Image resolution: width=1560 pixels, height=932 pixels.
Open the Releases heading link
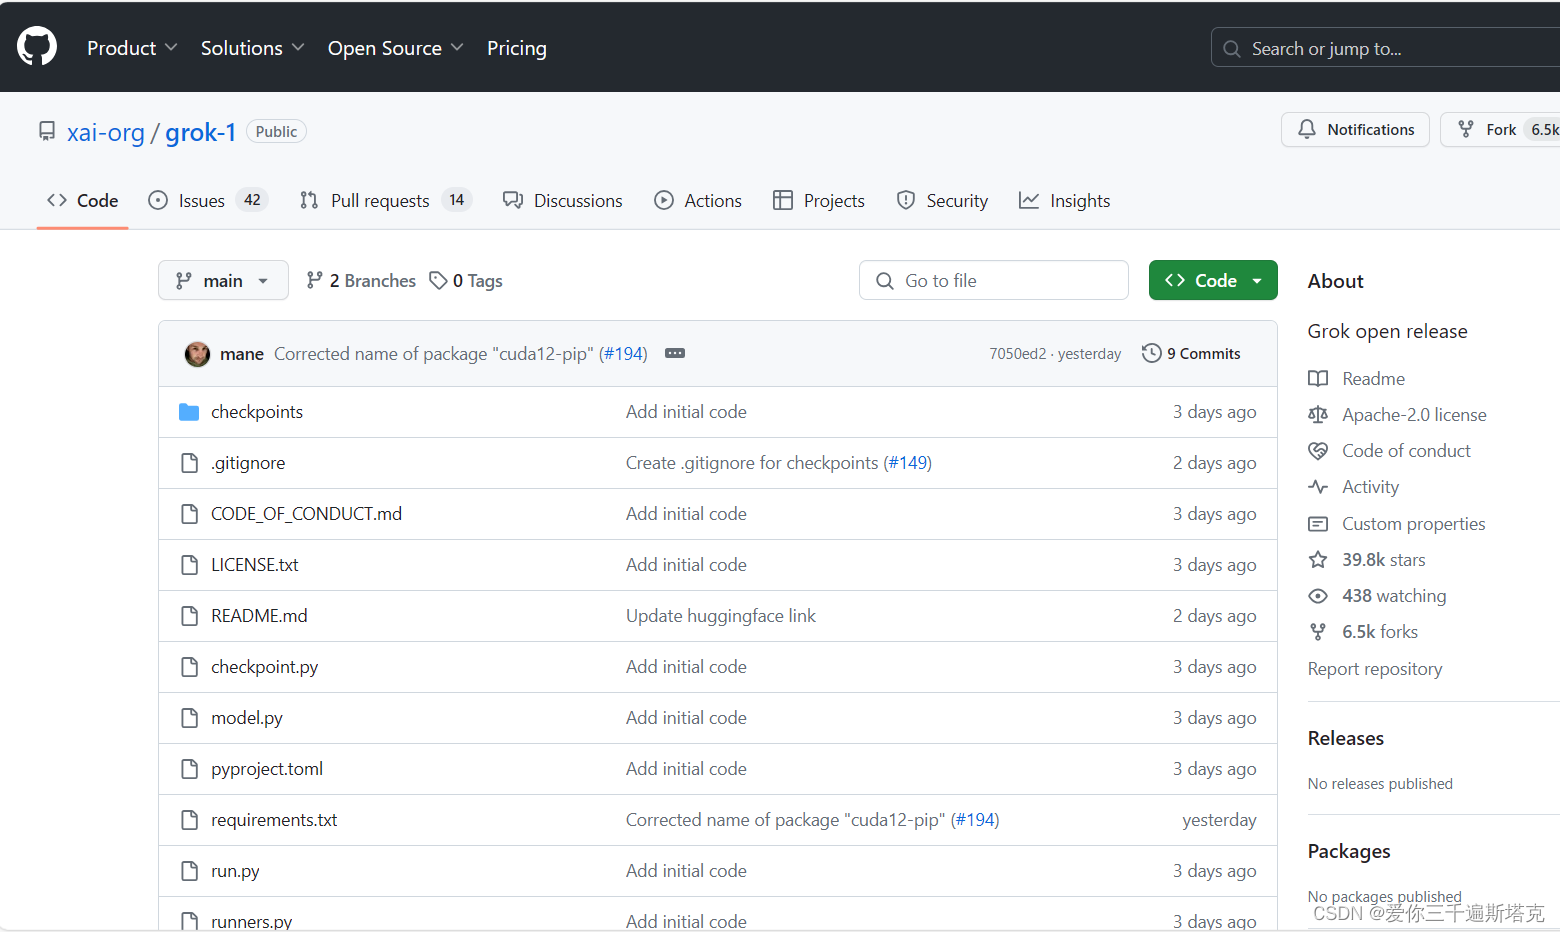(x=1346, y=738)
